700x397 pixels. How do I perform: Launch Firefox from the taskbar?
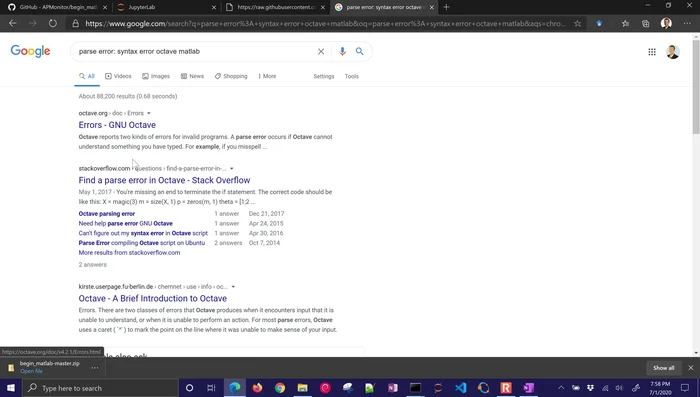pyautogui.click(x=257, y=388)
